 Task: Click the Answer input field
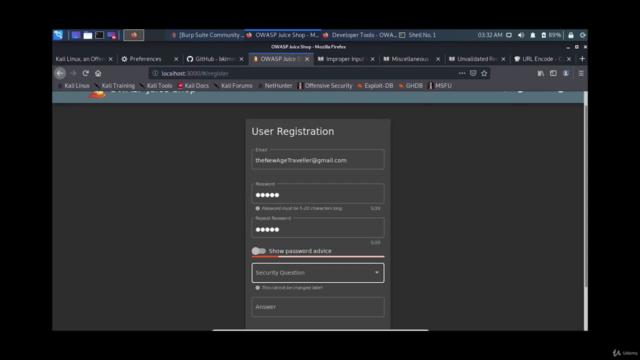point(318,307)
